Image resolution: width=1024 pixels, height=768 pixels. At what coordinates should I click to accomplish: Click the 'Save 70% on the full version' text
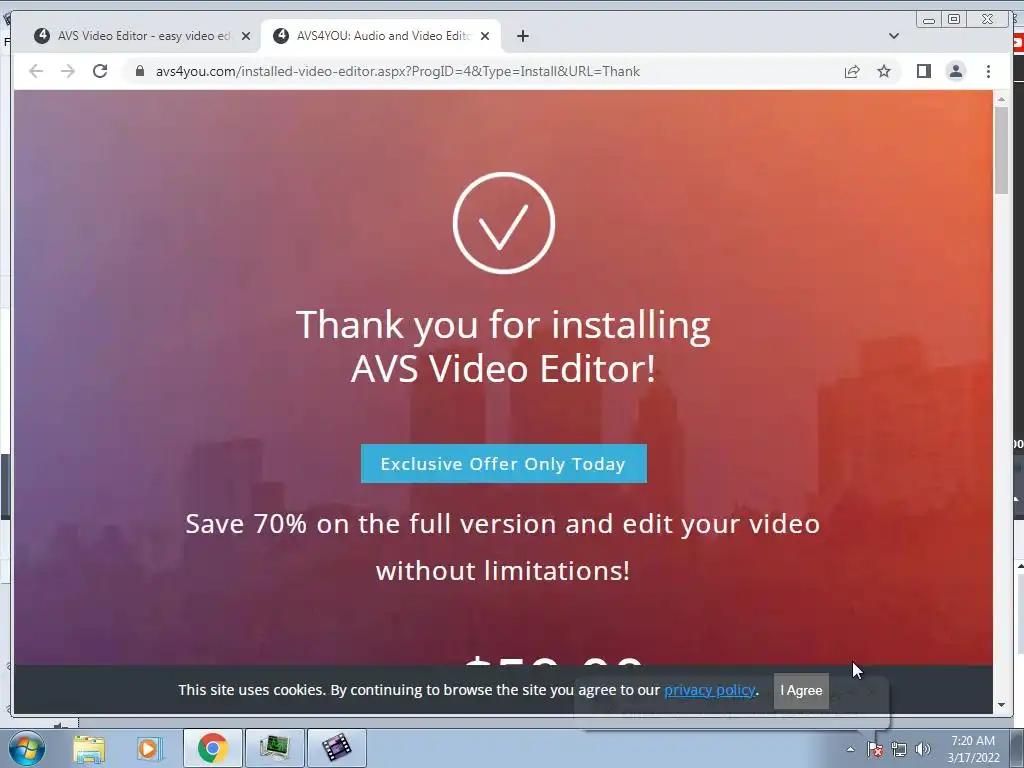pyautogui.click(x=503, y=547)
